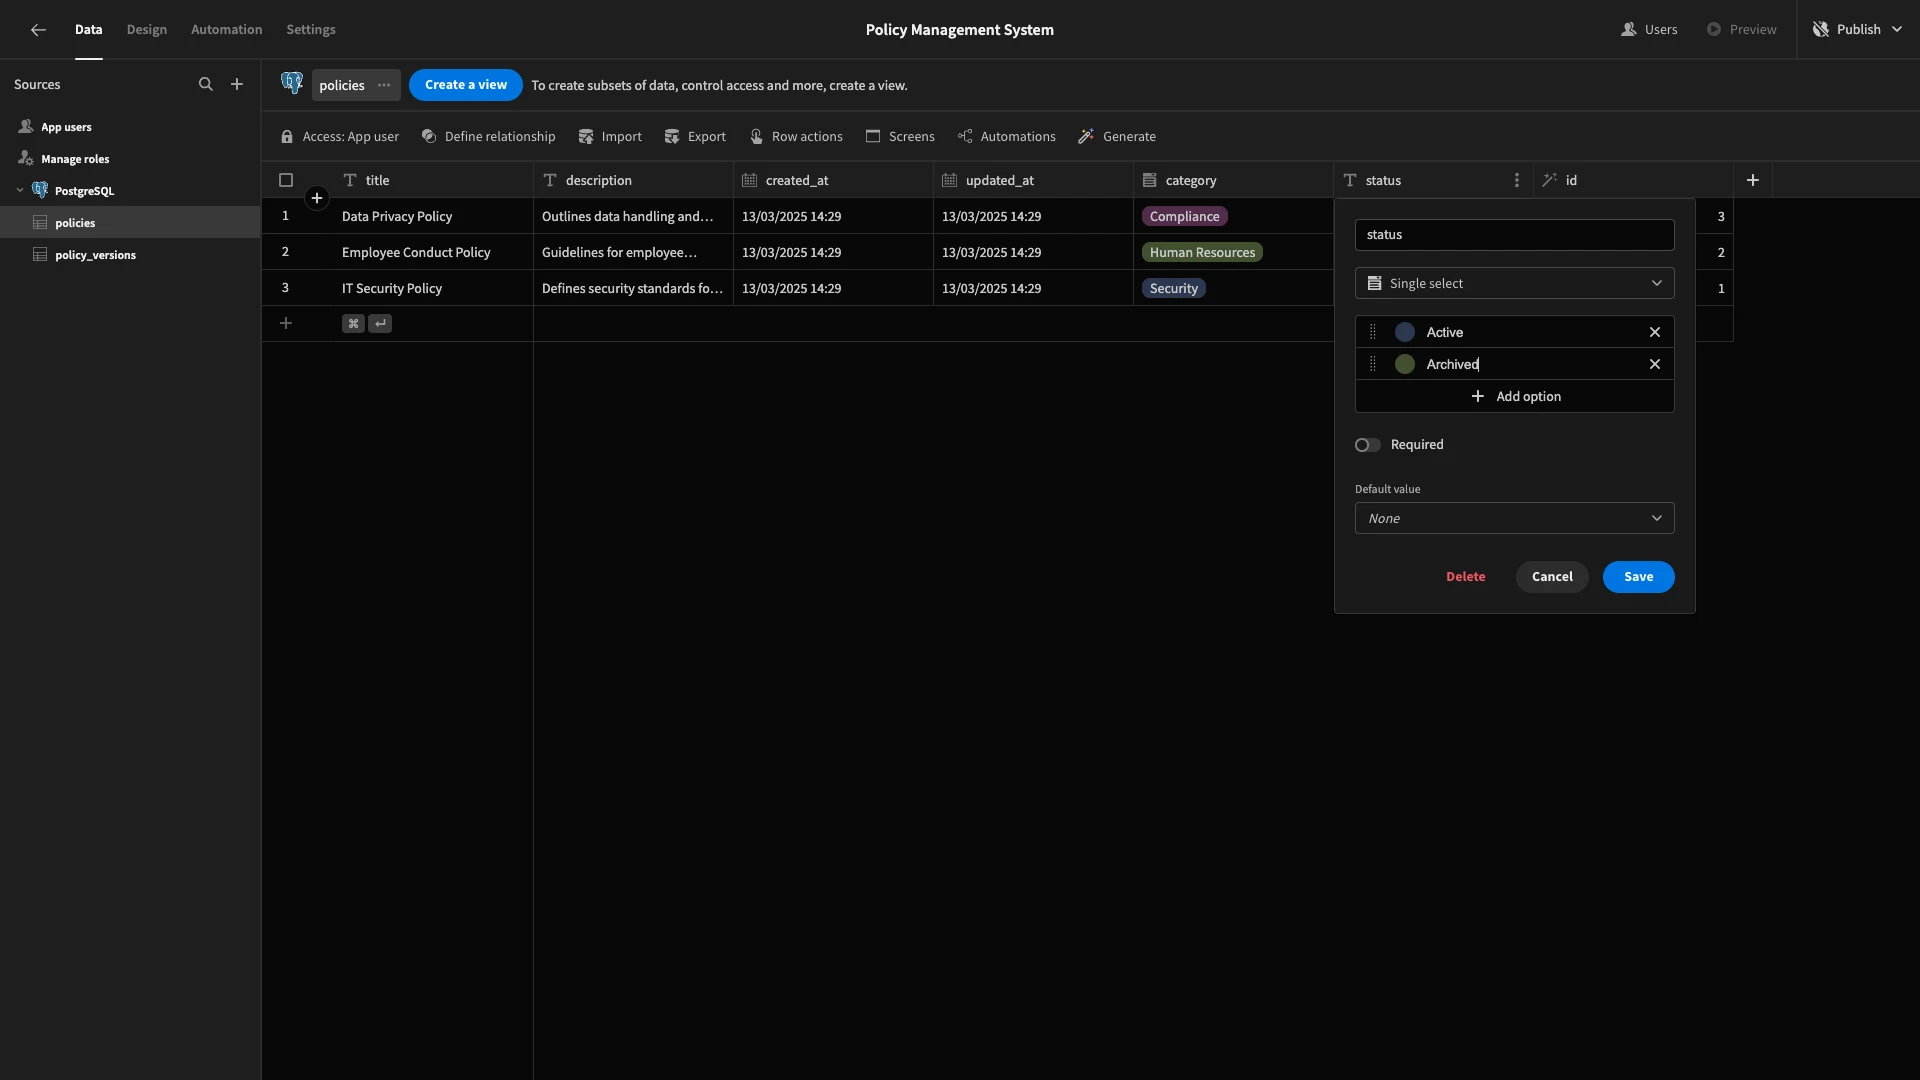Click Create a view button

pos(466,85)
